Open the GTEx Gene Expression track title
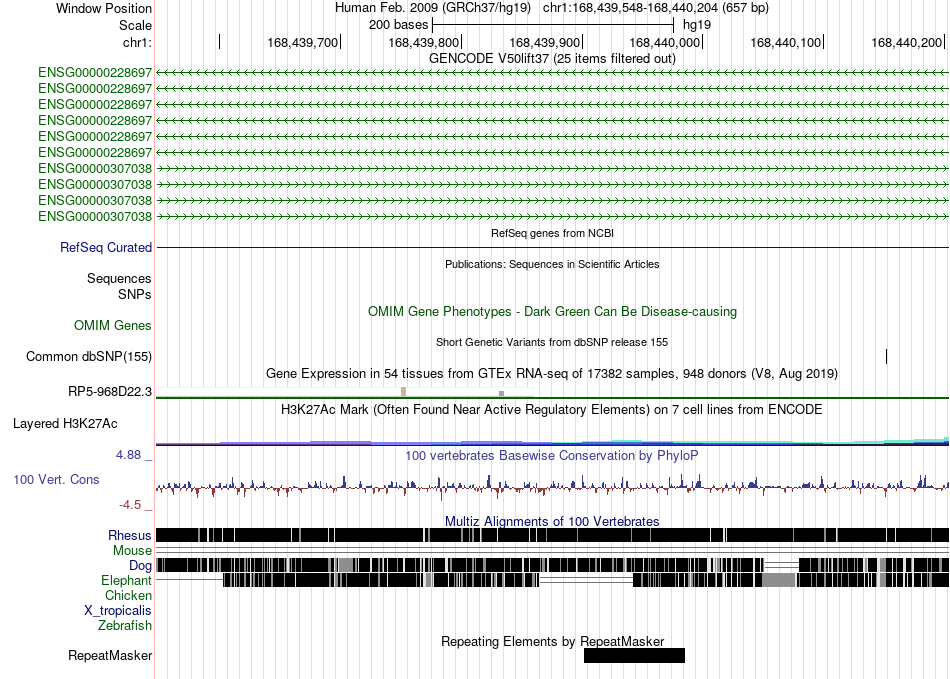 pos(552,373)
